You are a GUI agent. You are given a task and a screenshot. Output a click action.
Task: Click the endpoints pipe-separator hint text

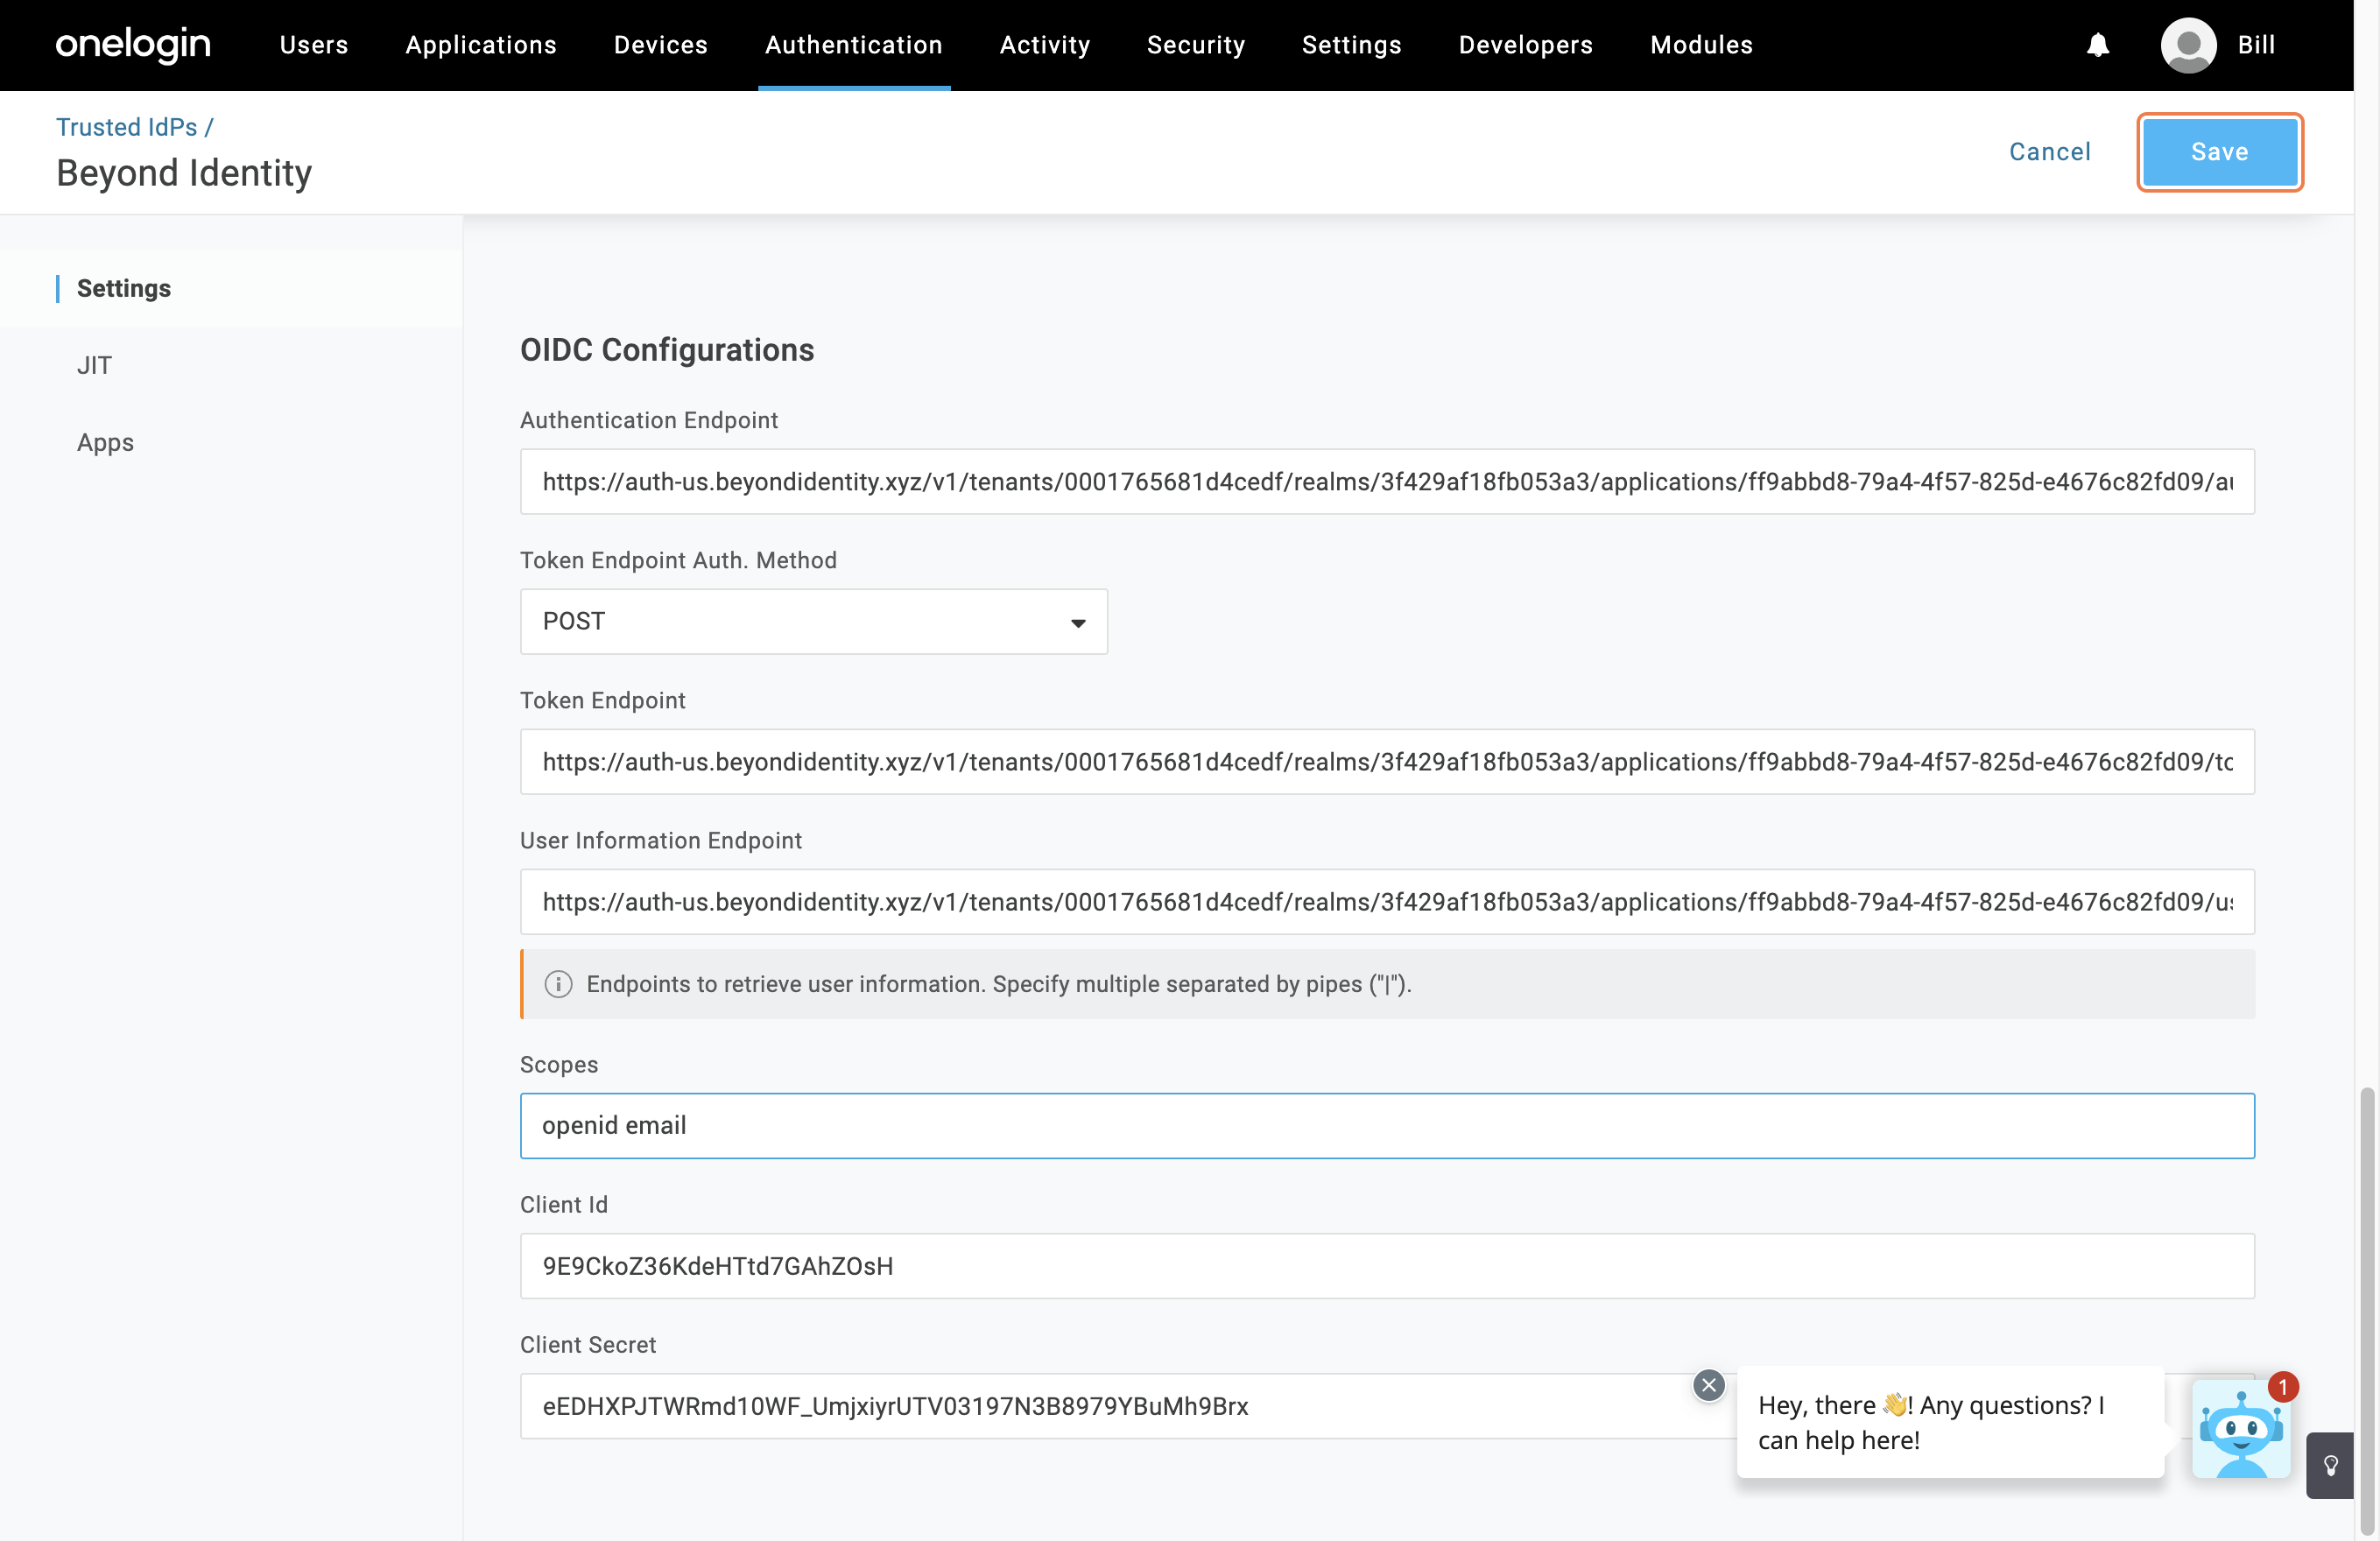pos(998,984)
